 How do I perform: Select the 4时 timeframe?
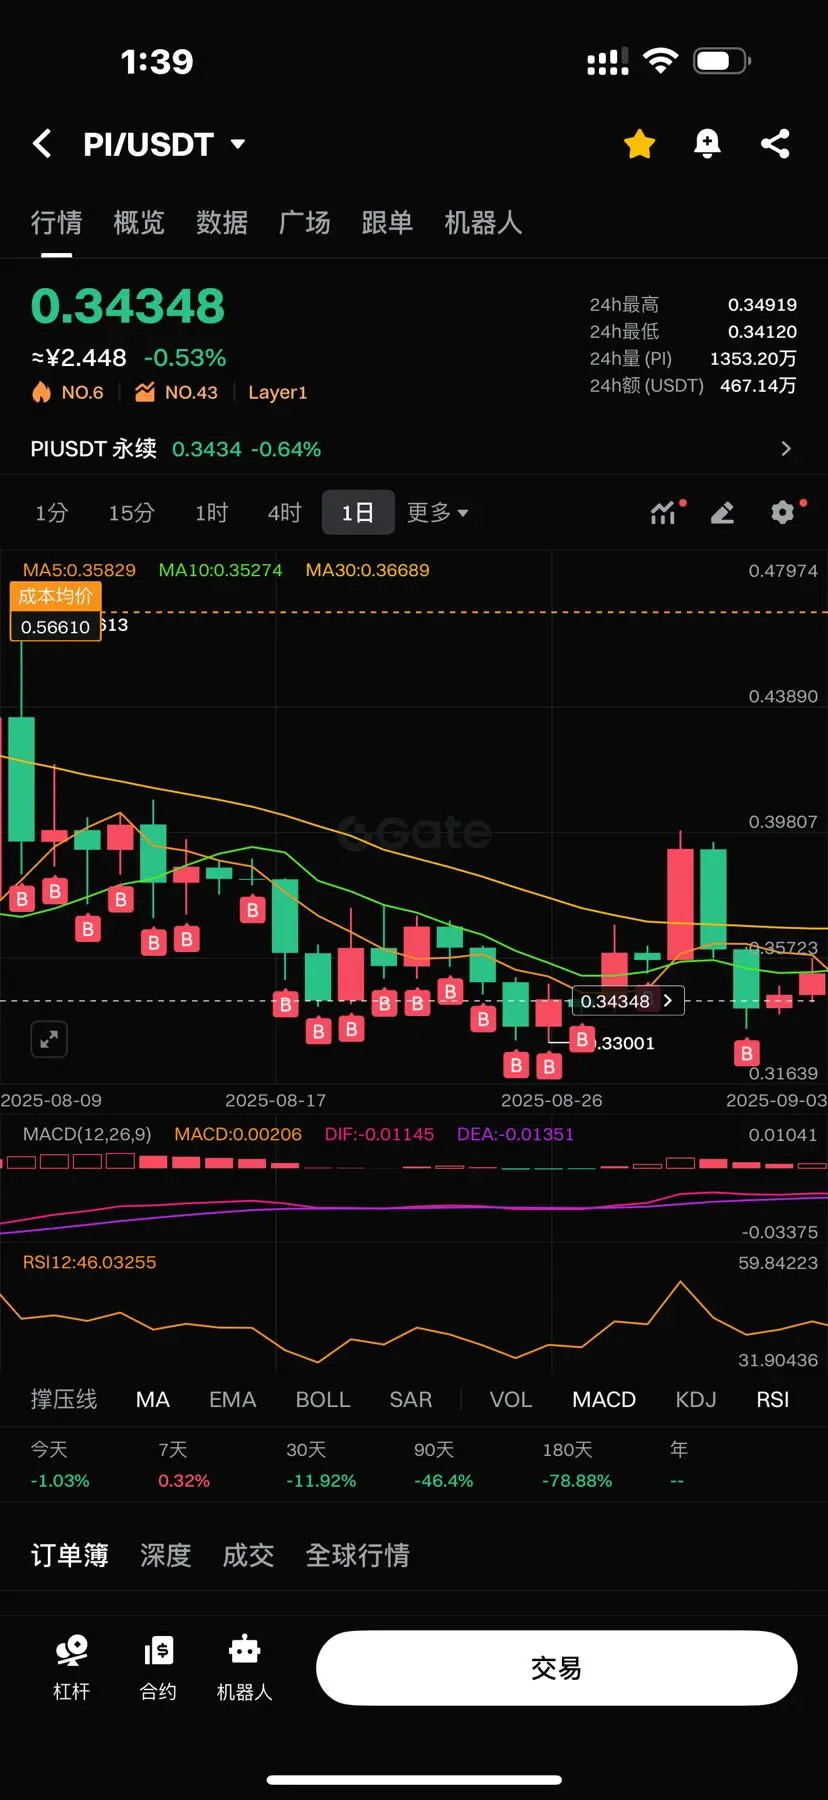click(x=284, y=513)
